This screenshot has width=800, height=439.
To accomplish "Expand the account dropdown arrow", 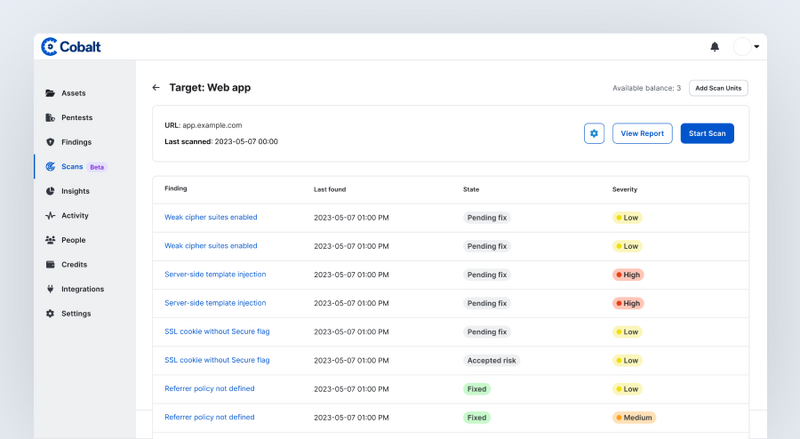I will (757, 46).
